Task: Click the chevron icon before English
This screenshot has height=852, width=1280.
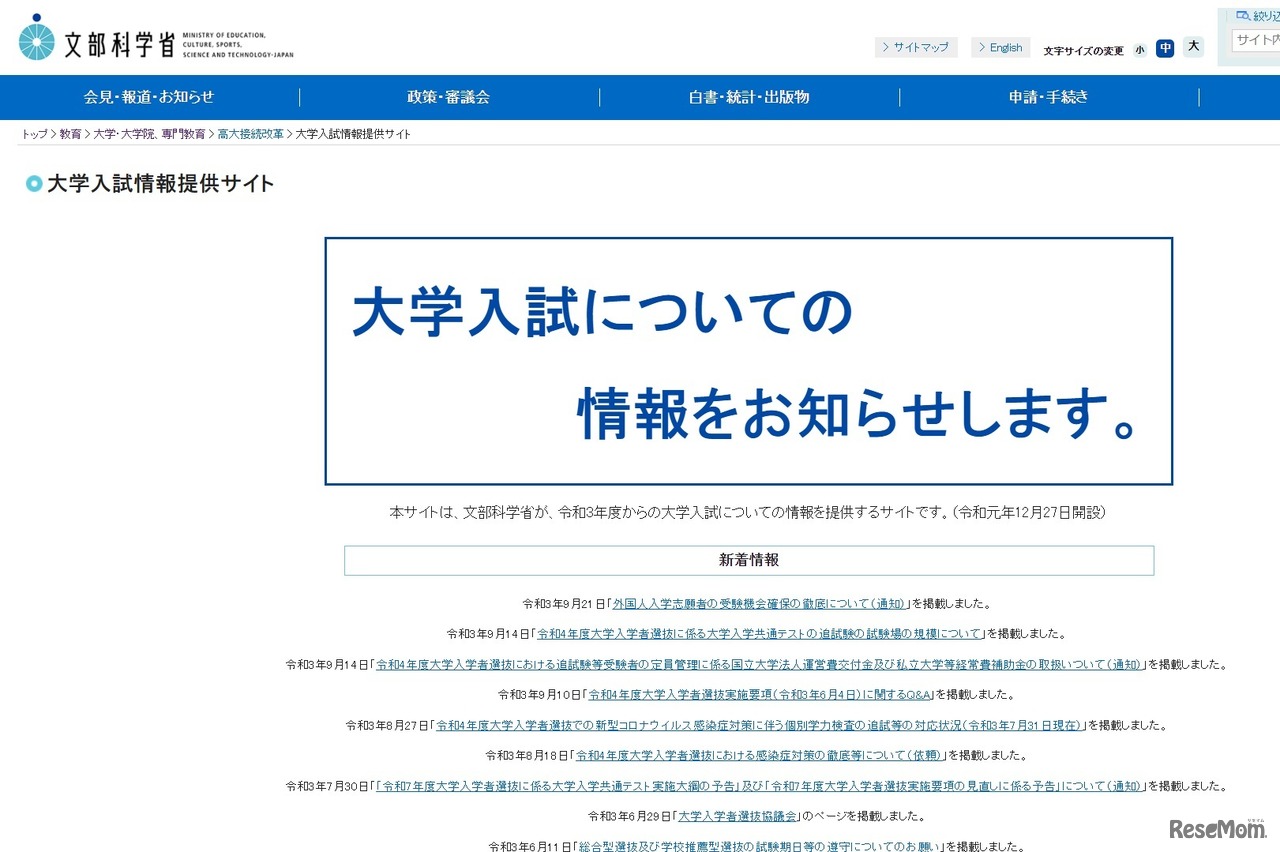Action: coord(981,47)
